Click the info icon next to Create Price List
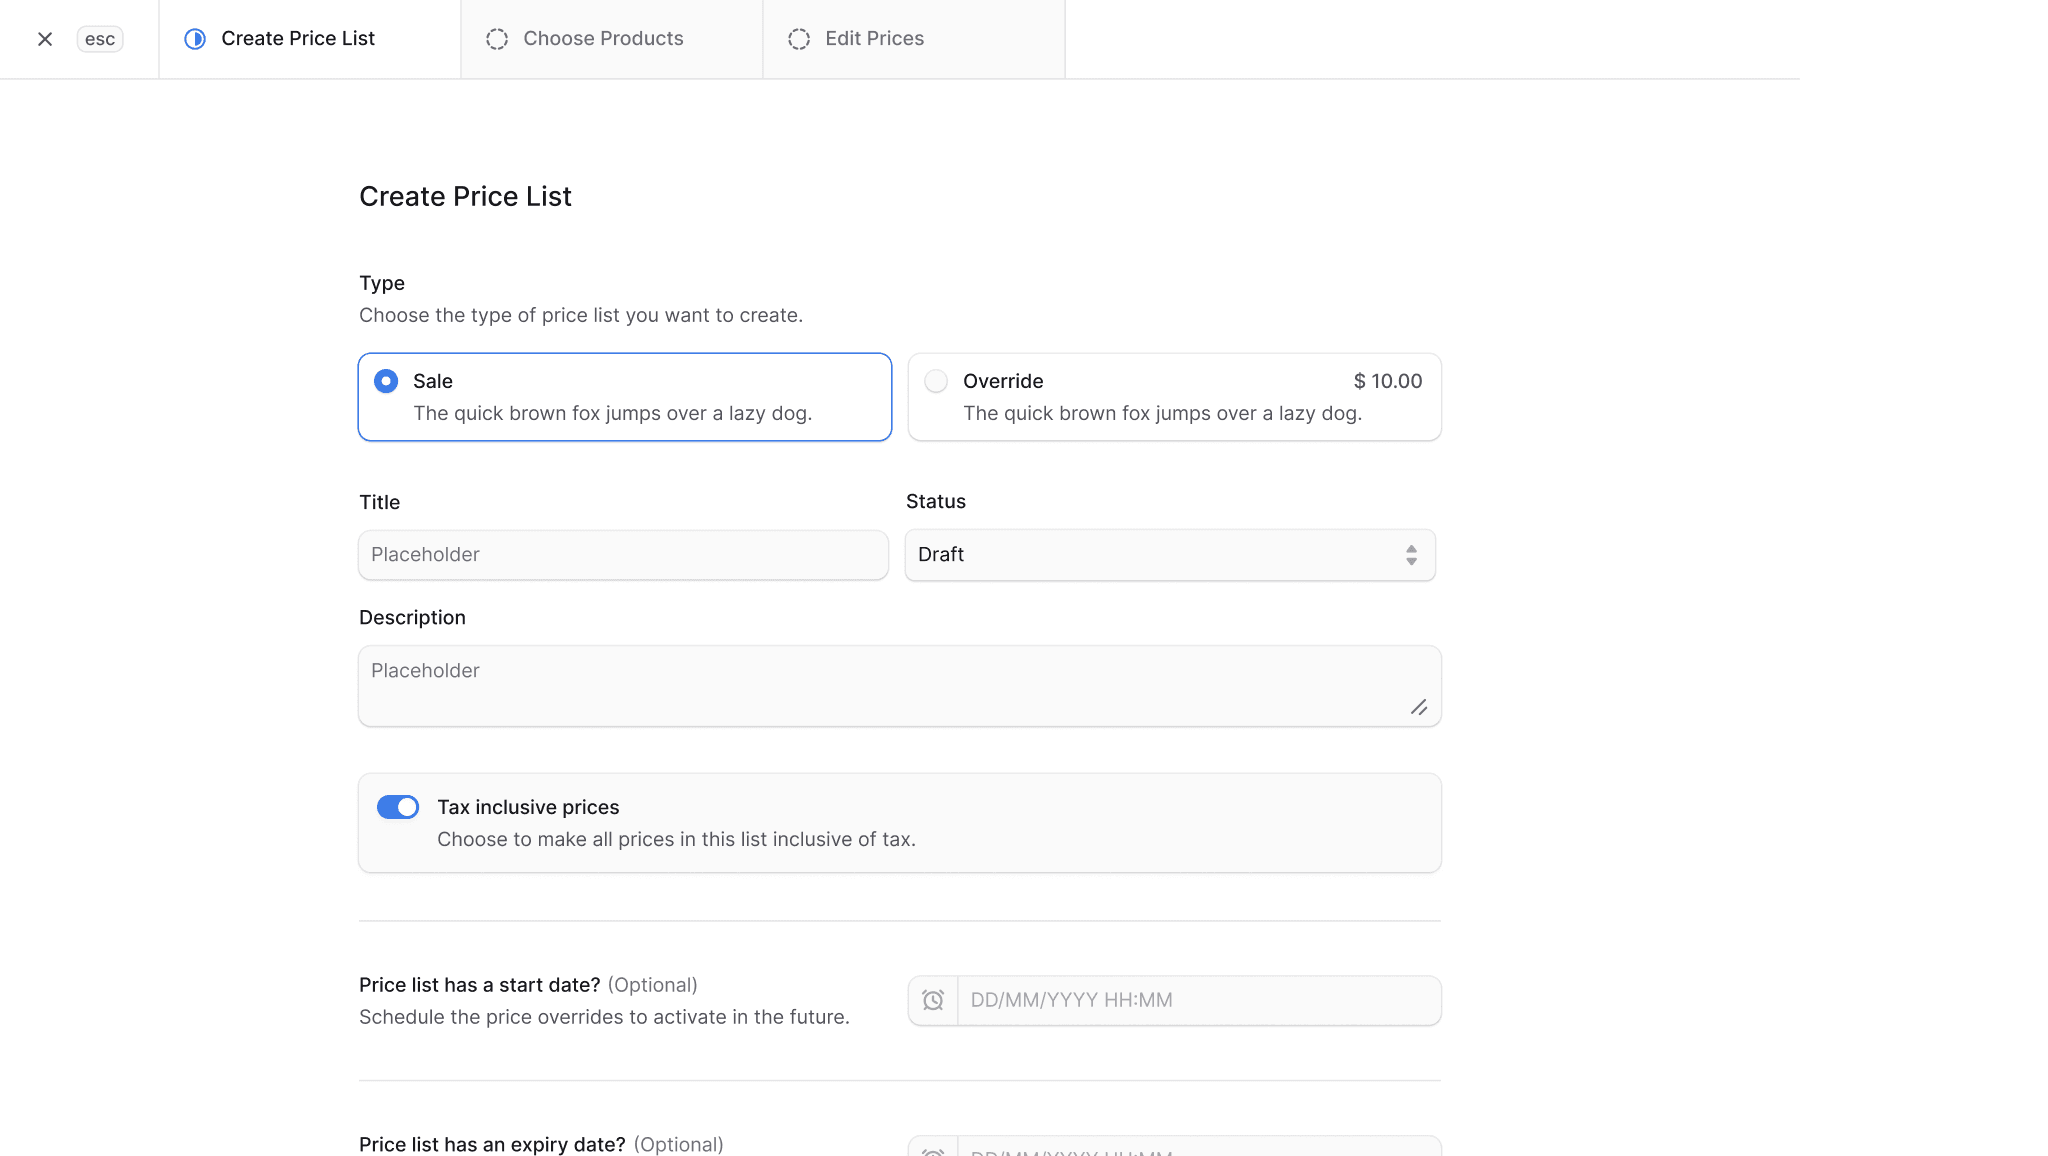 coord(194,38)
